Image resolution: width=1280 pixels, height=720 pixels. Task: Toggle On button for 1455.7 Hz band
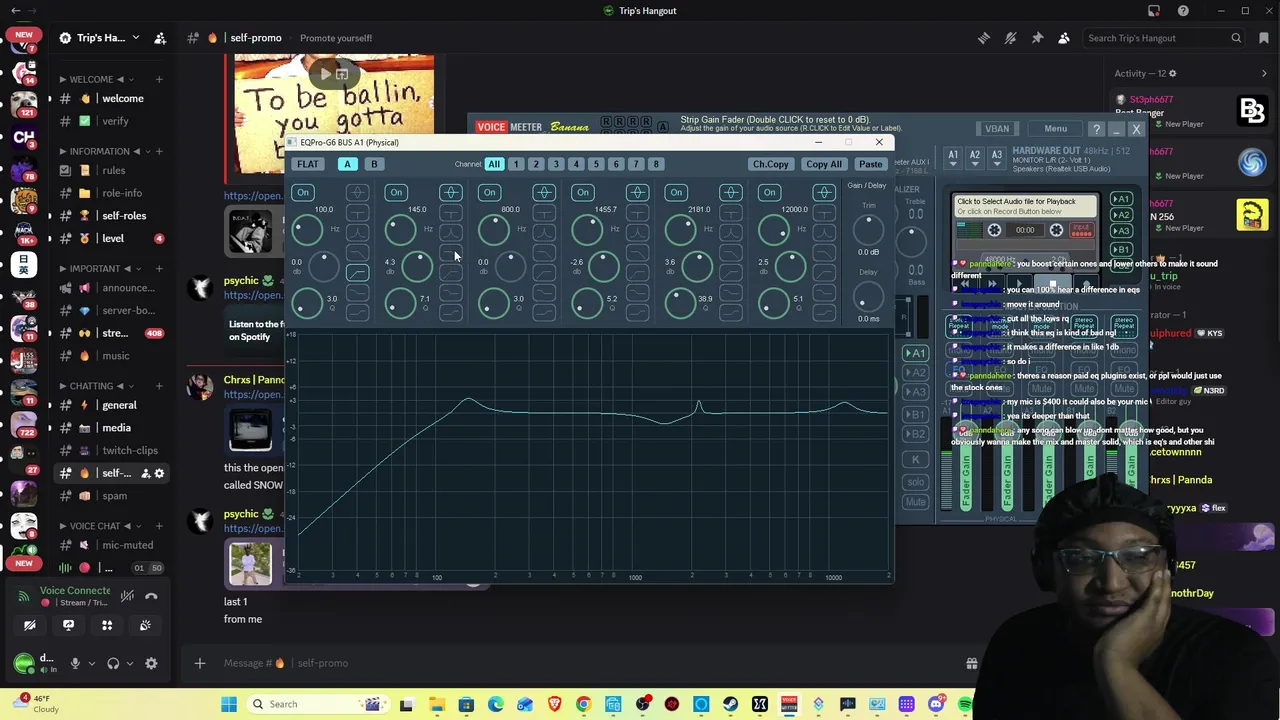[583, 192]
